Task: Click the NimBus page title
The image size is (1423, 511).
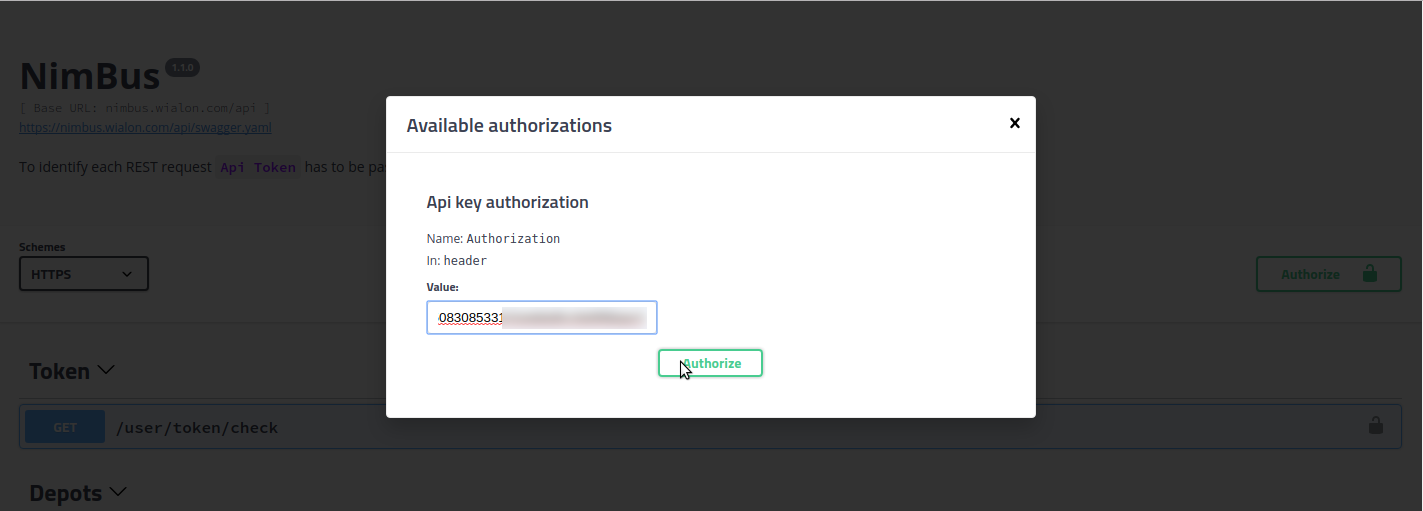Action: [x=90, y=77]
